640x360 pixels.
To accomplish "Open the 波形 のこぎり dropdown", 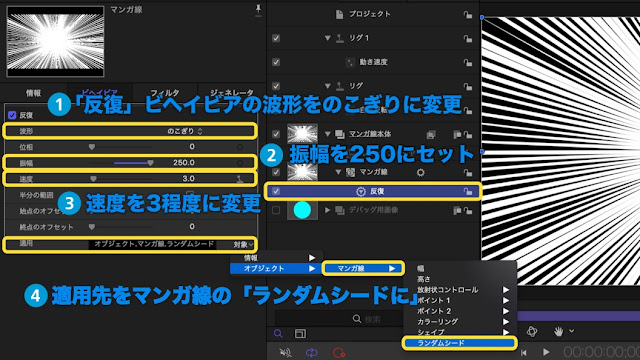I will pyautogui.click(x=185, y=131).
